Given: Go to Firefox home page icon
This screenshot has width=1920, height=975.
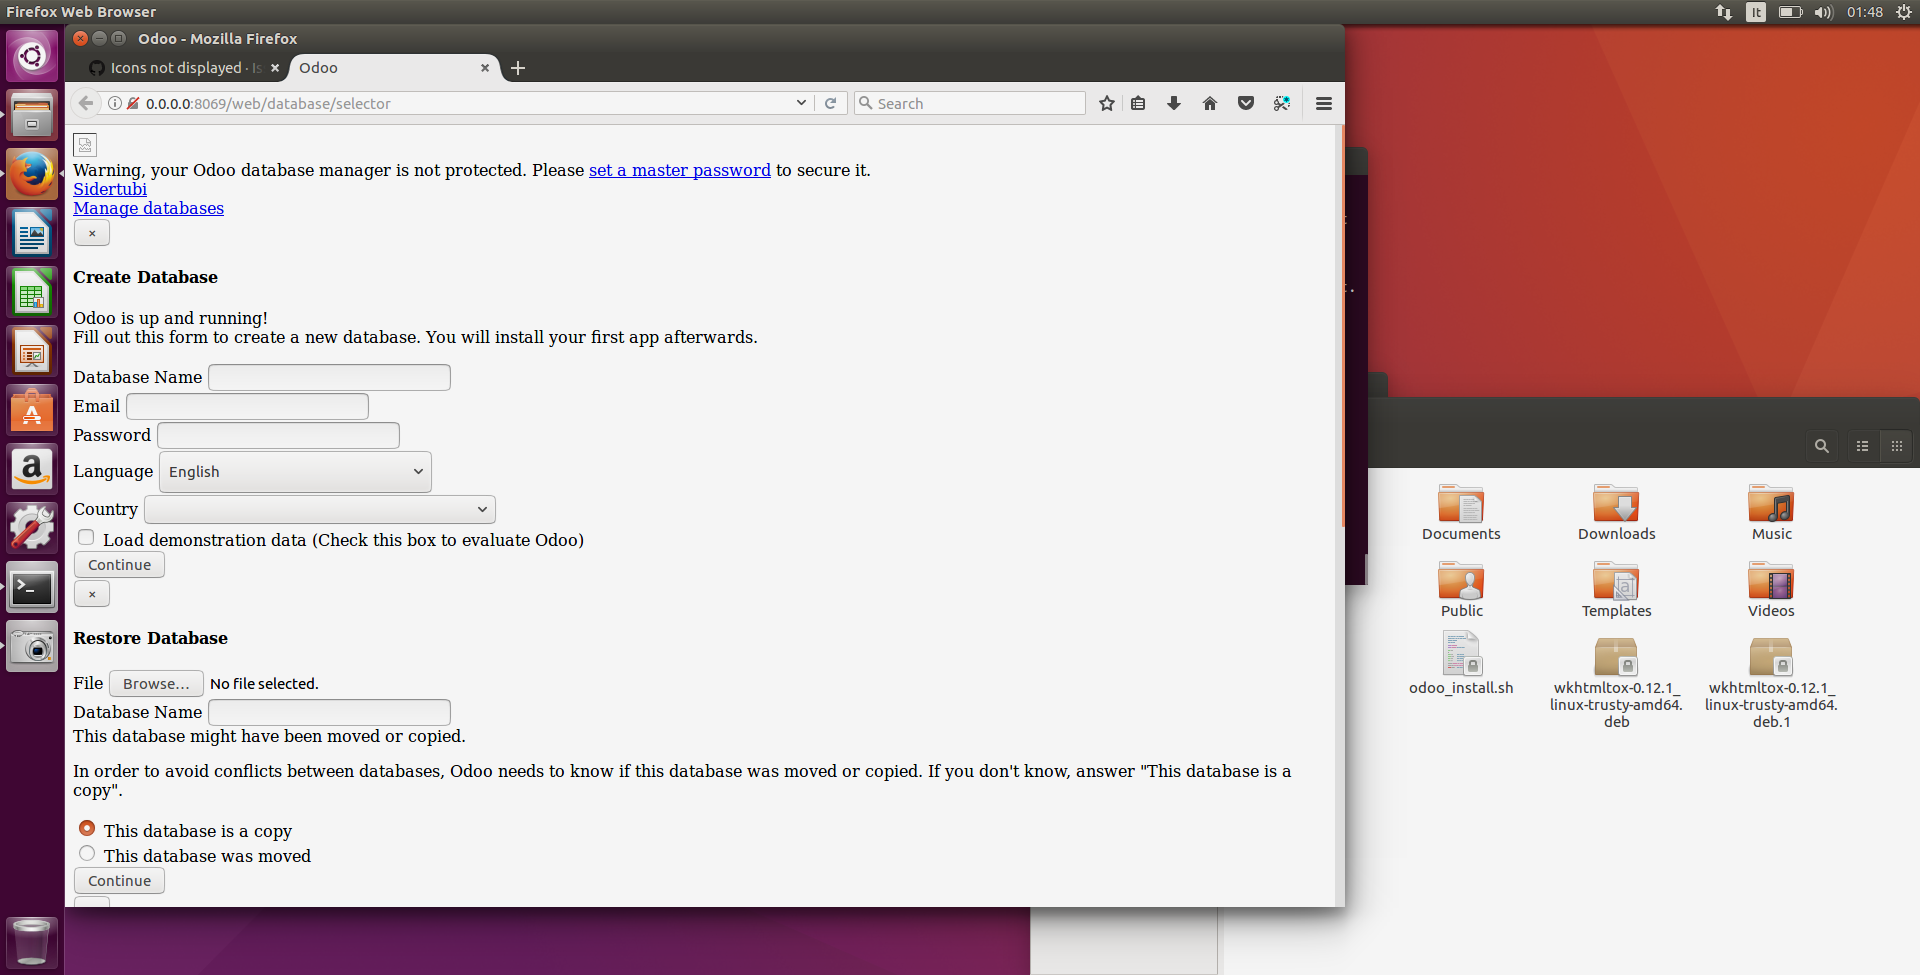Looking at the screenshot, I should click(x=1209, y=103).
